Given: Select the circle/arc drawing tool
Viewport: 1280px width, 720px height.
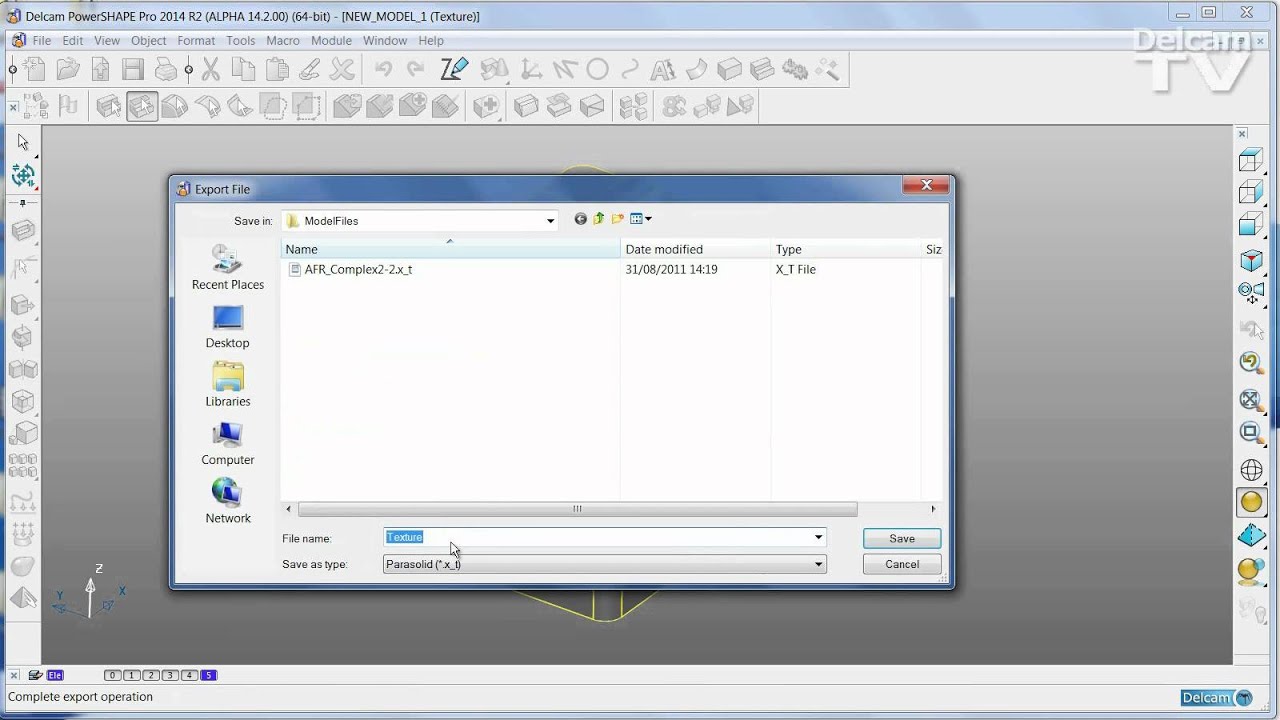Looking at the screenshot, I should (597, 69).
